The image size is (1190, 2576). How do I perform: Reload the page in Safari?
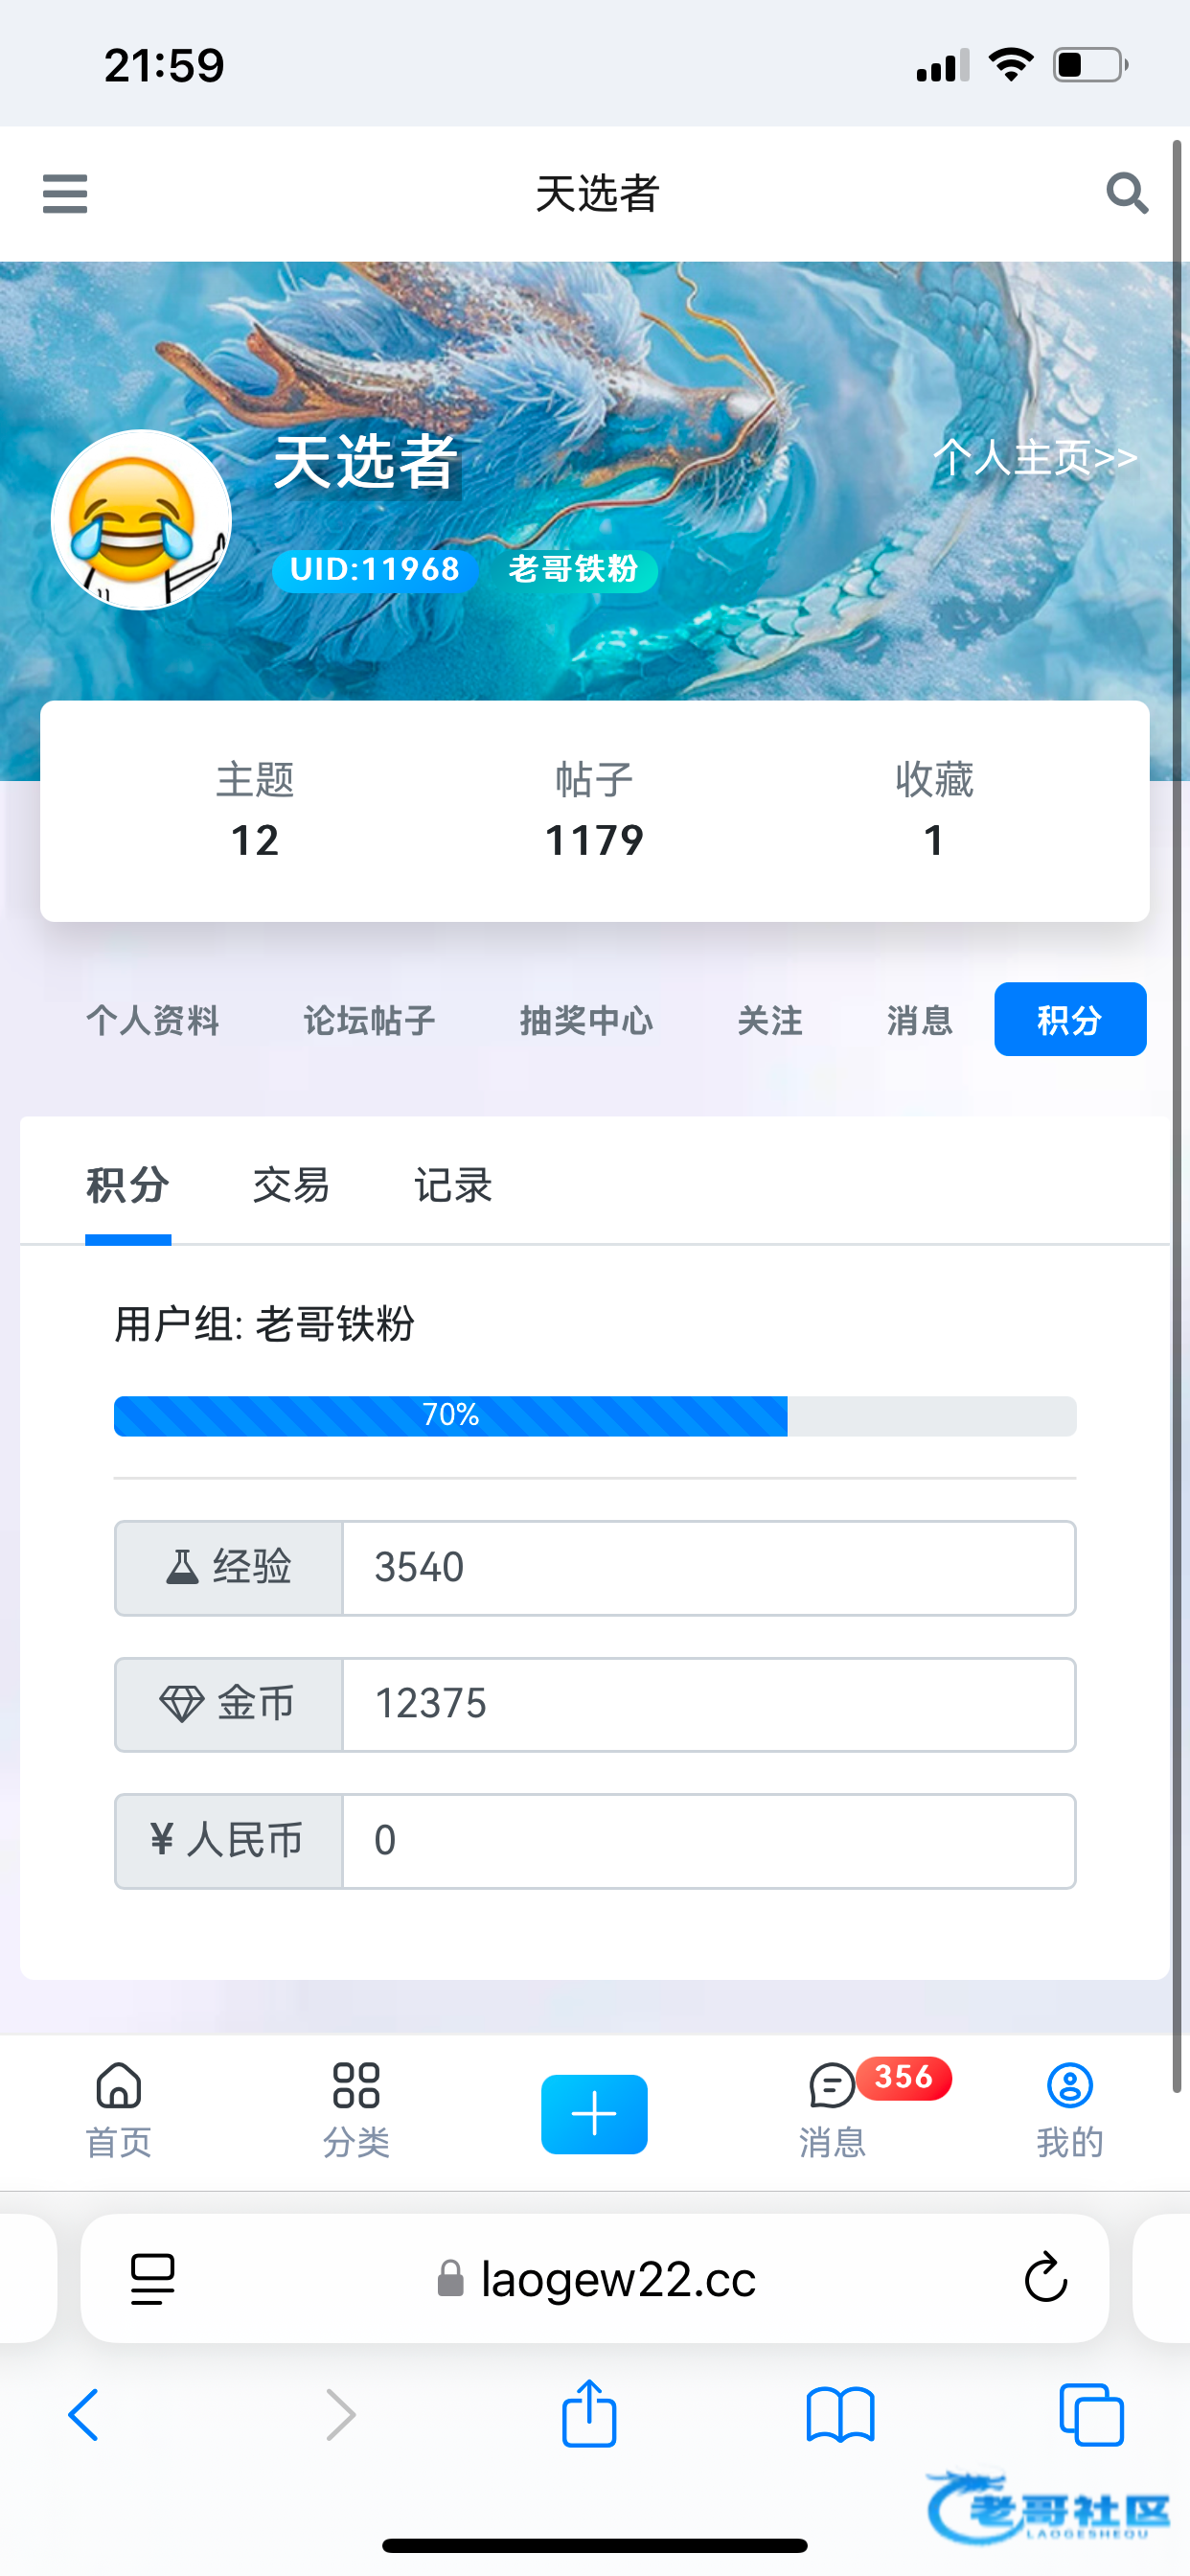click(1045, 2278)
